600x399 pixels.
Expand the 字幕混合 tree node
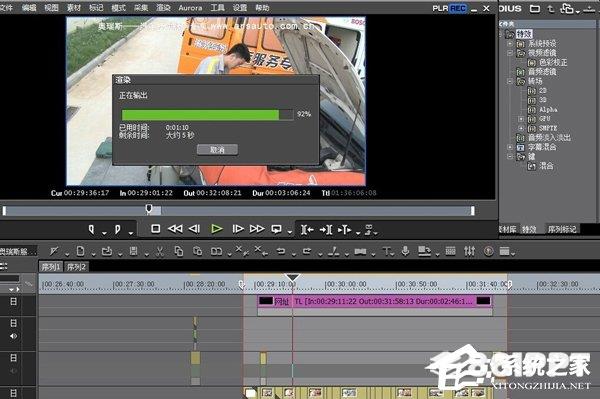(510, 147)
